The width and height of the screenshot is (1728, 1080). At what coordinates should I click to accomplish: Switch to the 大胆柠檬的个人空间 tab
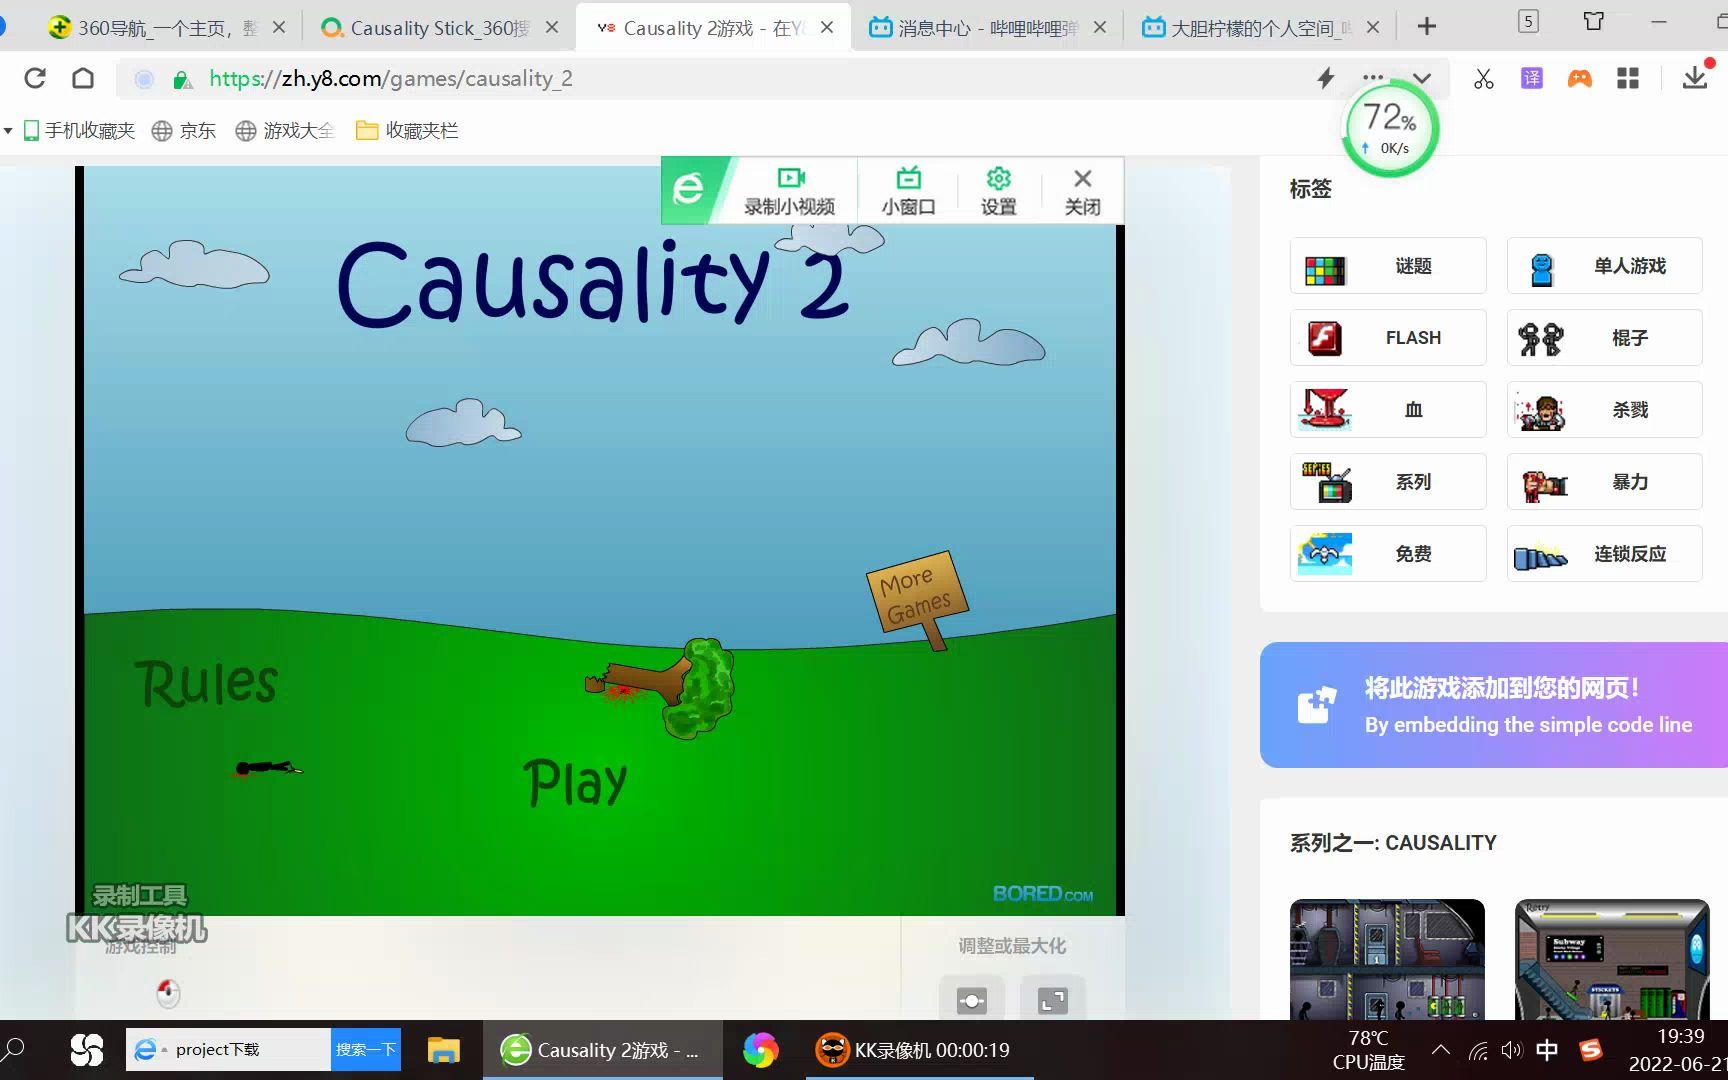pyautogui.click(x=1260, y=28)
